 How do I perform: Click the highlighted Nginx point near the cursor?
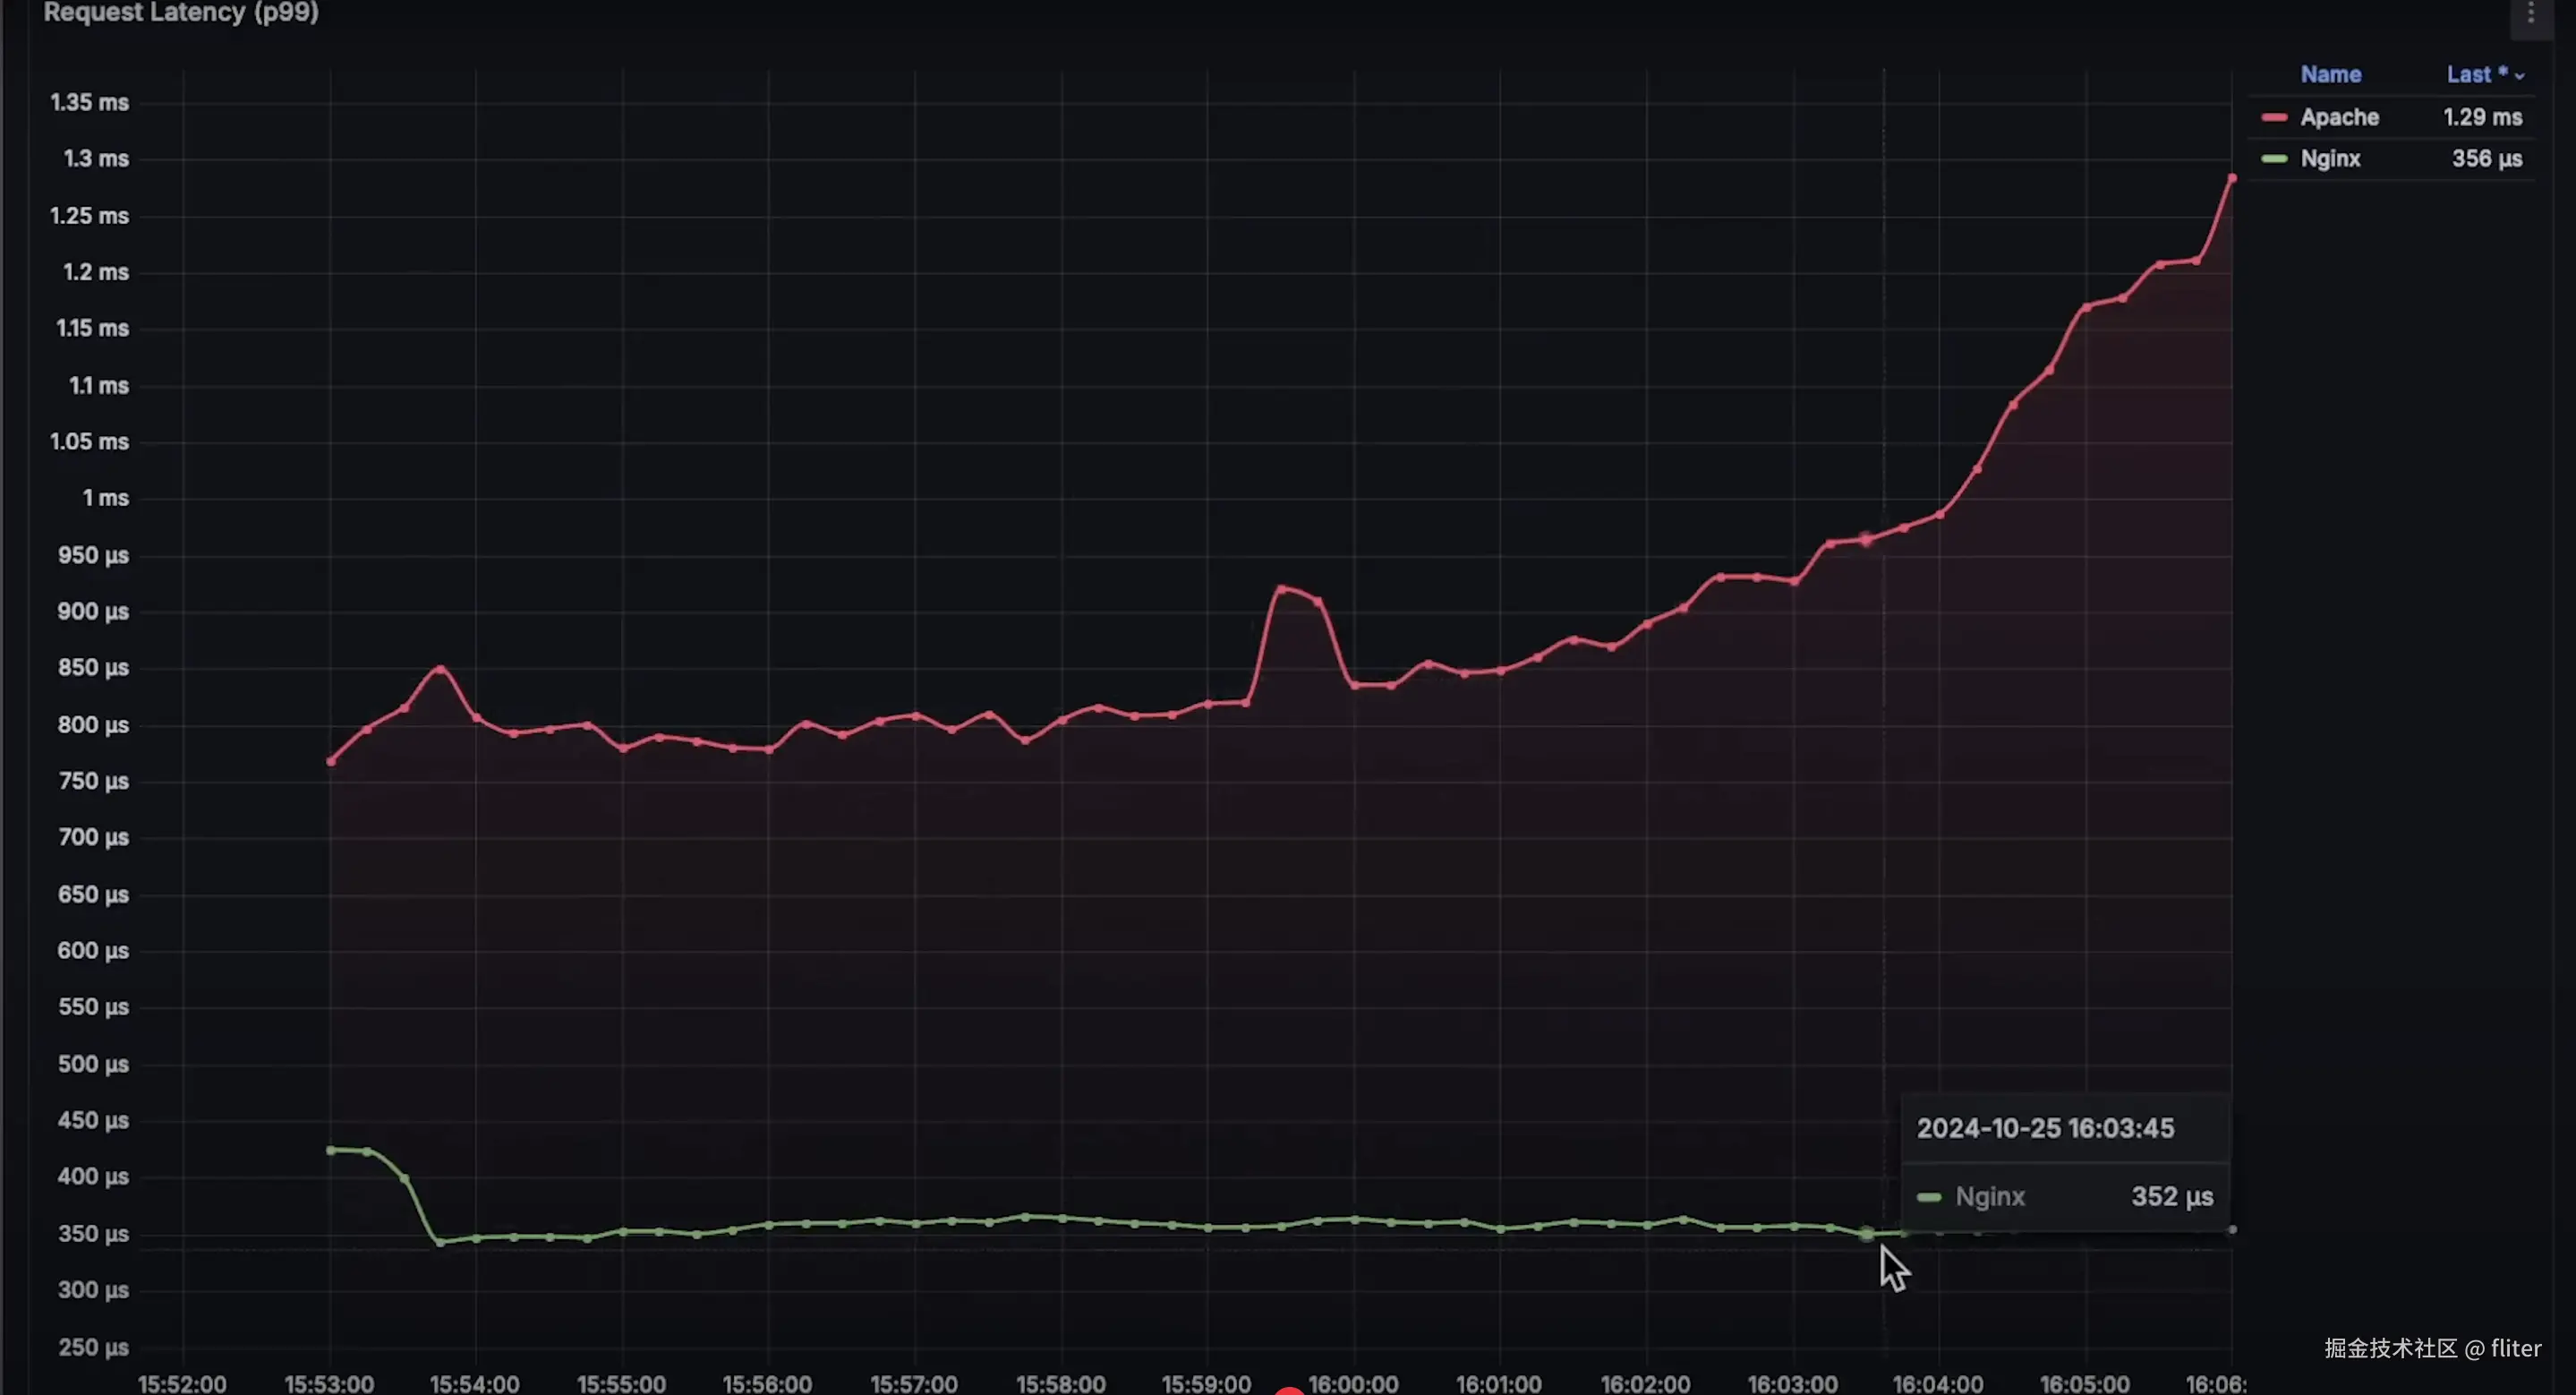pos(1866,1234)
